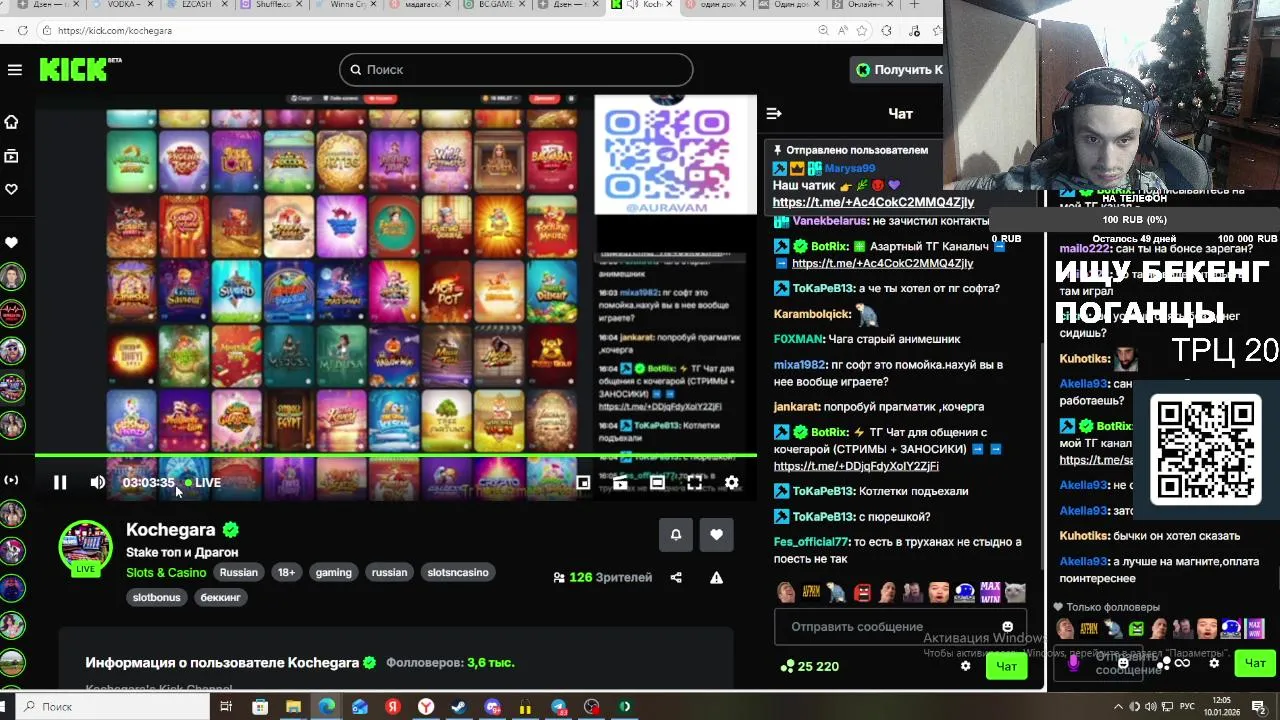Image resolution: width=1280 pixels, height=720 pixels.
Task: Click the green KICK logo
Action: (73, 69)
